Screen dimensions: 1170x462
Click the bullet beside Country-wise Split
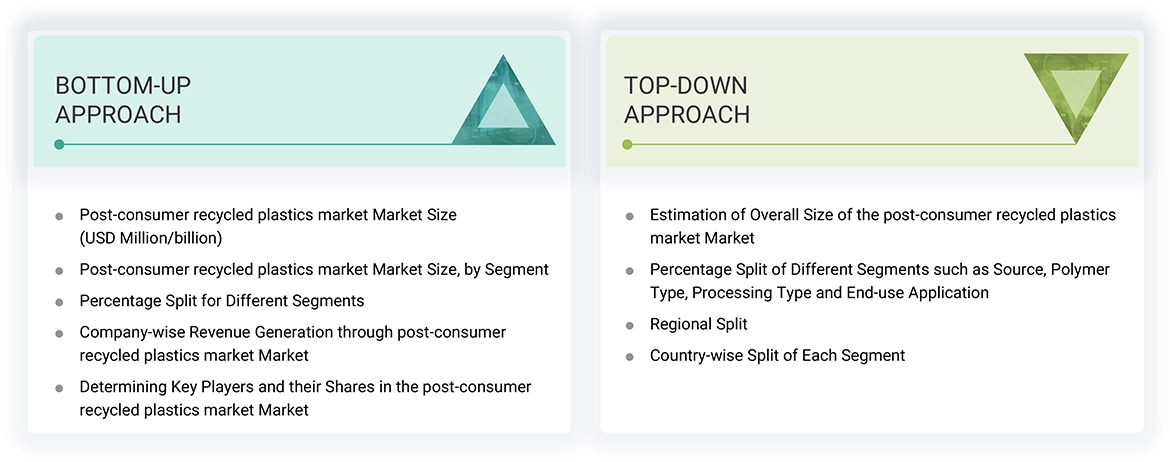point(630,356)
